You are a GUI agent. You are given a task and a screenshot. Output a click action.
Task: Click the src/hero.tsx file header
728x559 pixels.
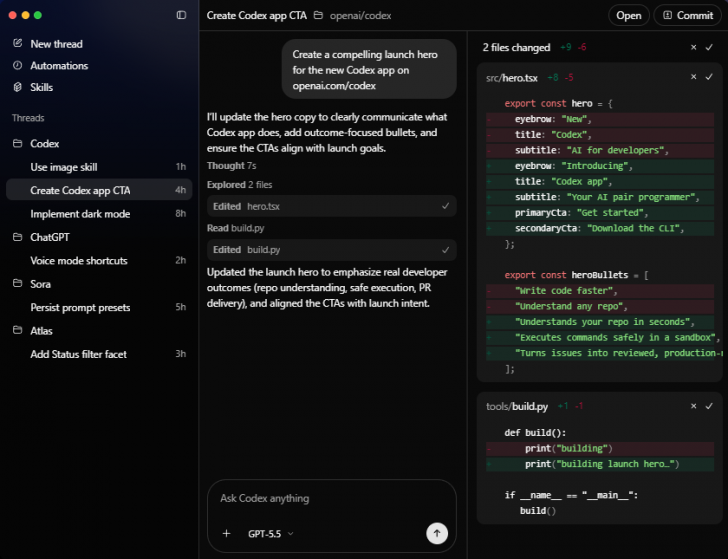(x=512, y=78)
